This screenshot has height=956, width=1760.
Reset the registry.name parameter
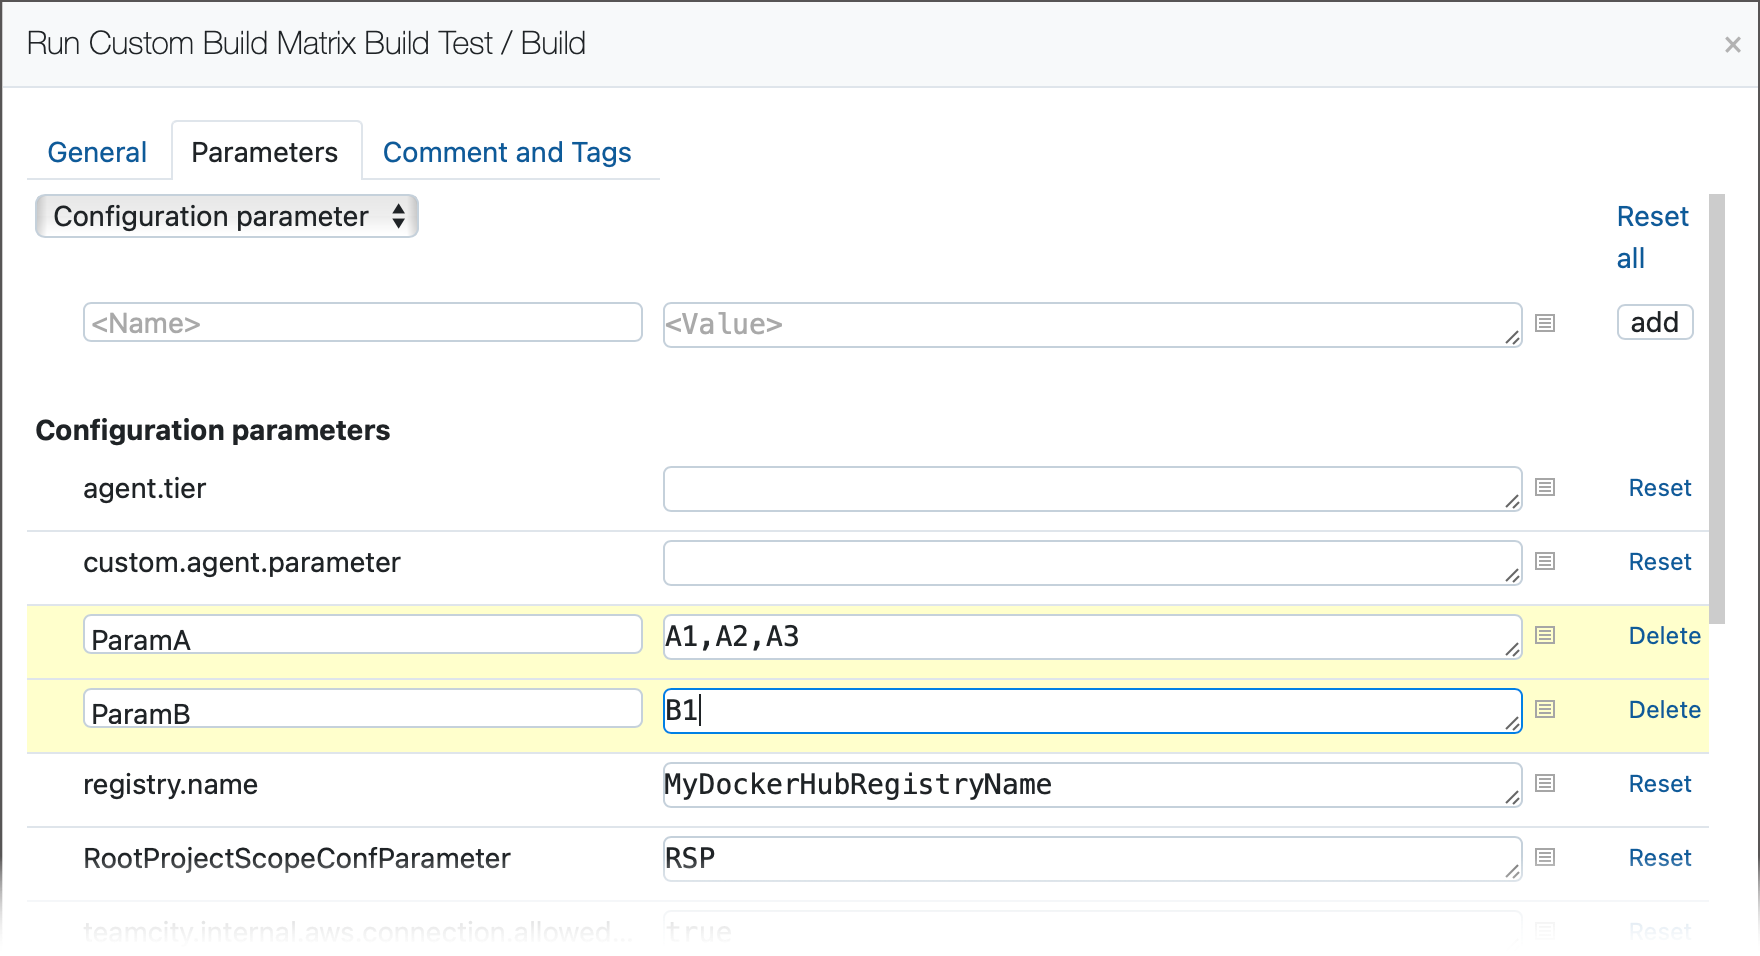[1659, 784]
